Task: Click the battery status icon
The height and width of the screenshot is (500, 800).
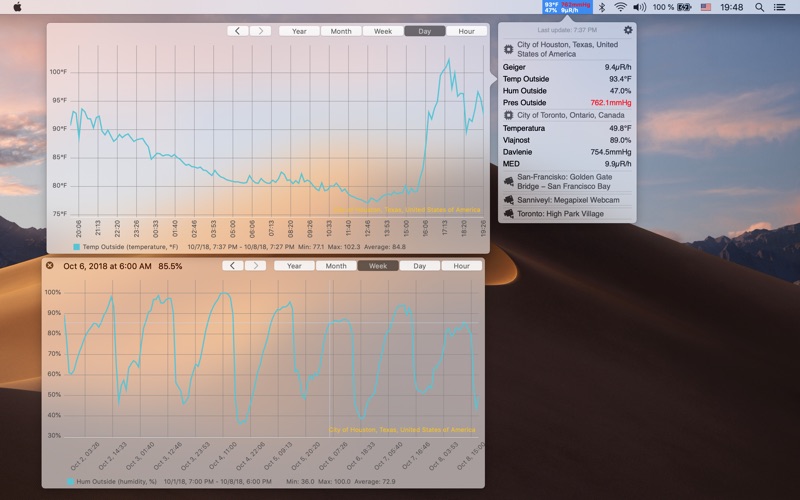Action: tap(684, 7)
